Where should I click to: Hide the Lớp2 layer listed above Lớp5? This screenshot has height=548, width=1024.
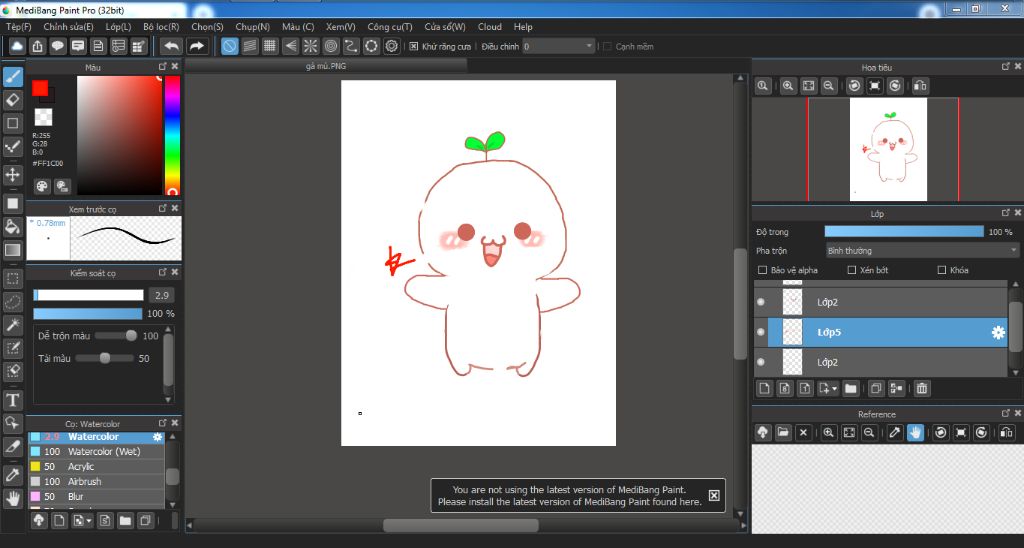click(761, 302)
